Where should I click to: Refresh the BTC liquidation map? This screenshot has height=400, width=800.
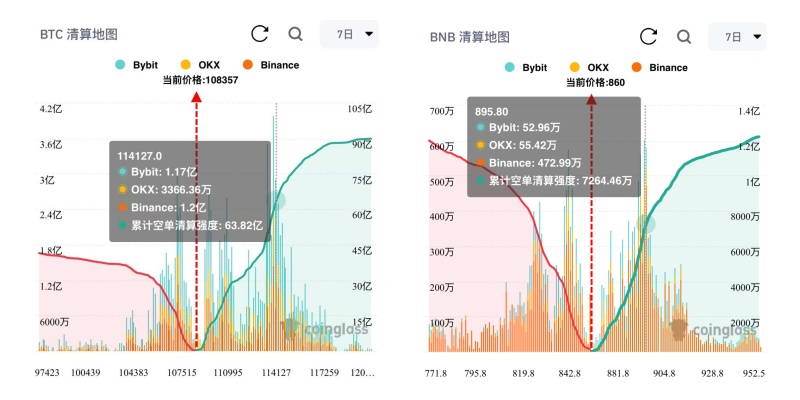click(x=260, y=34)
